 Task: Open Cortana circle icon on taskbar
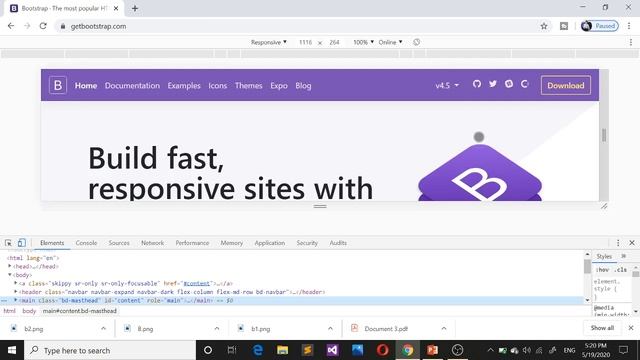[208, 350]
